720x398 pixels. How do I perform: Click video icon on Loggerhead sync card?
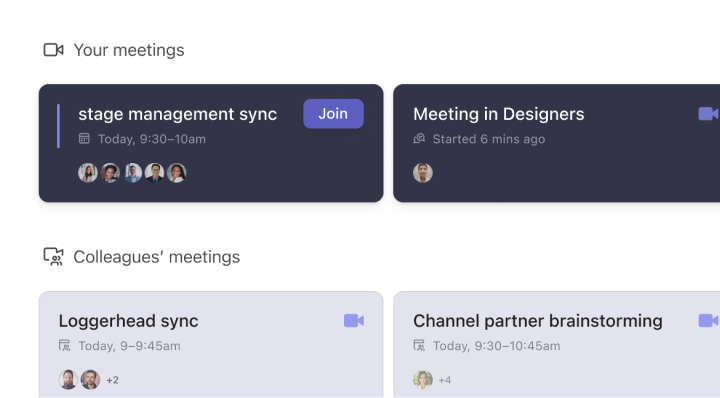point(354,320)
